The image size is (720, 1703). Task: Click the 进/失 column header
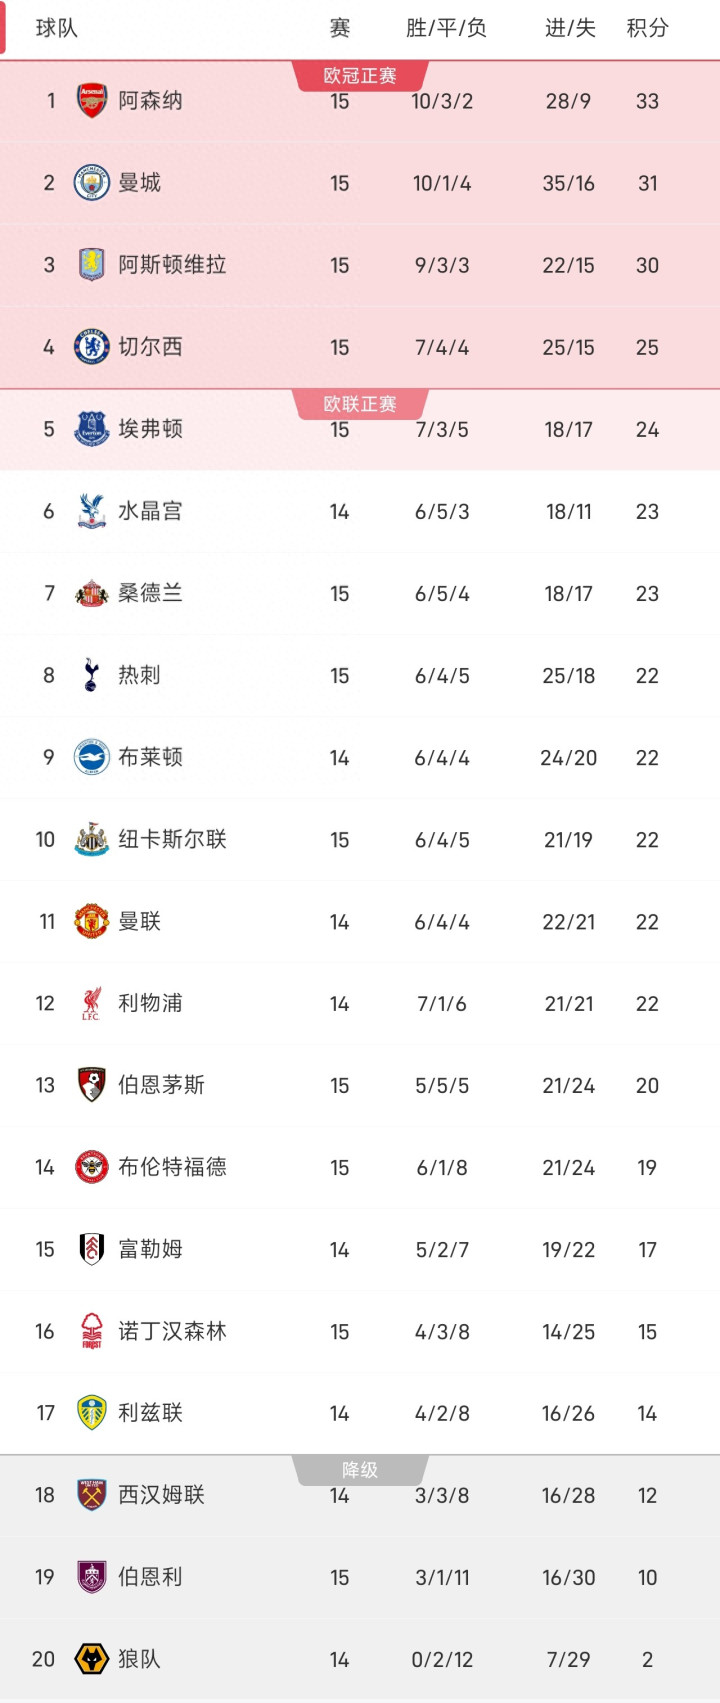tap(570, 28)
